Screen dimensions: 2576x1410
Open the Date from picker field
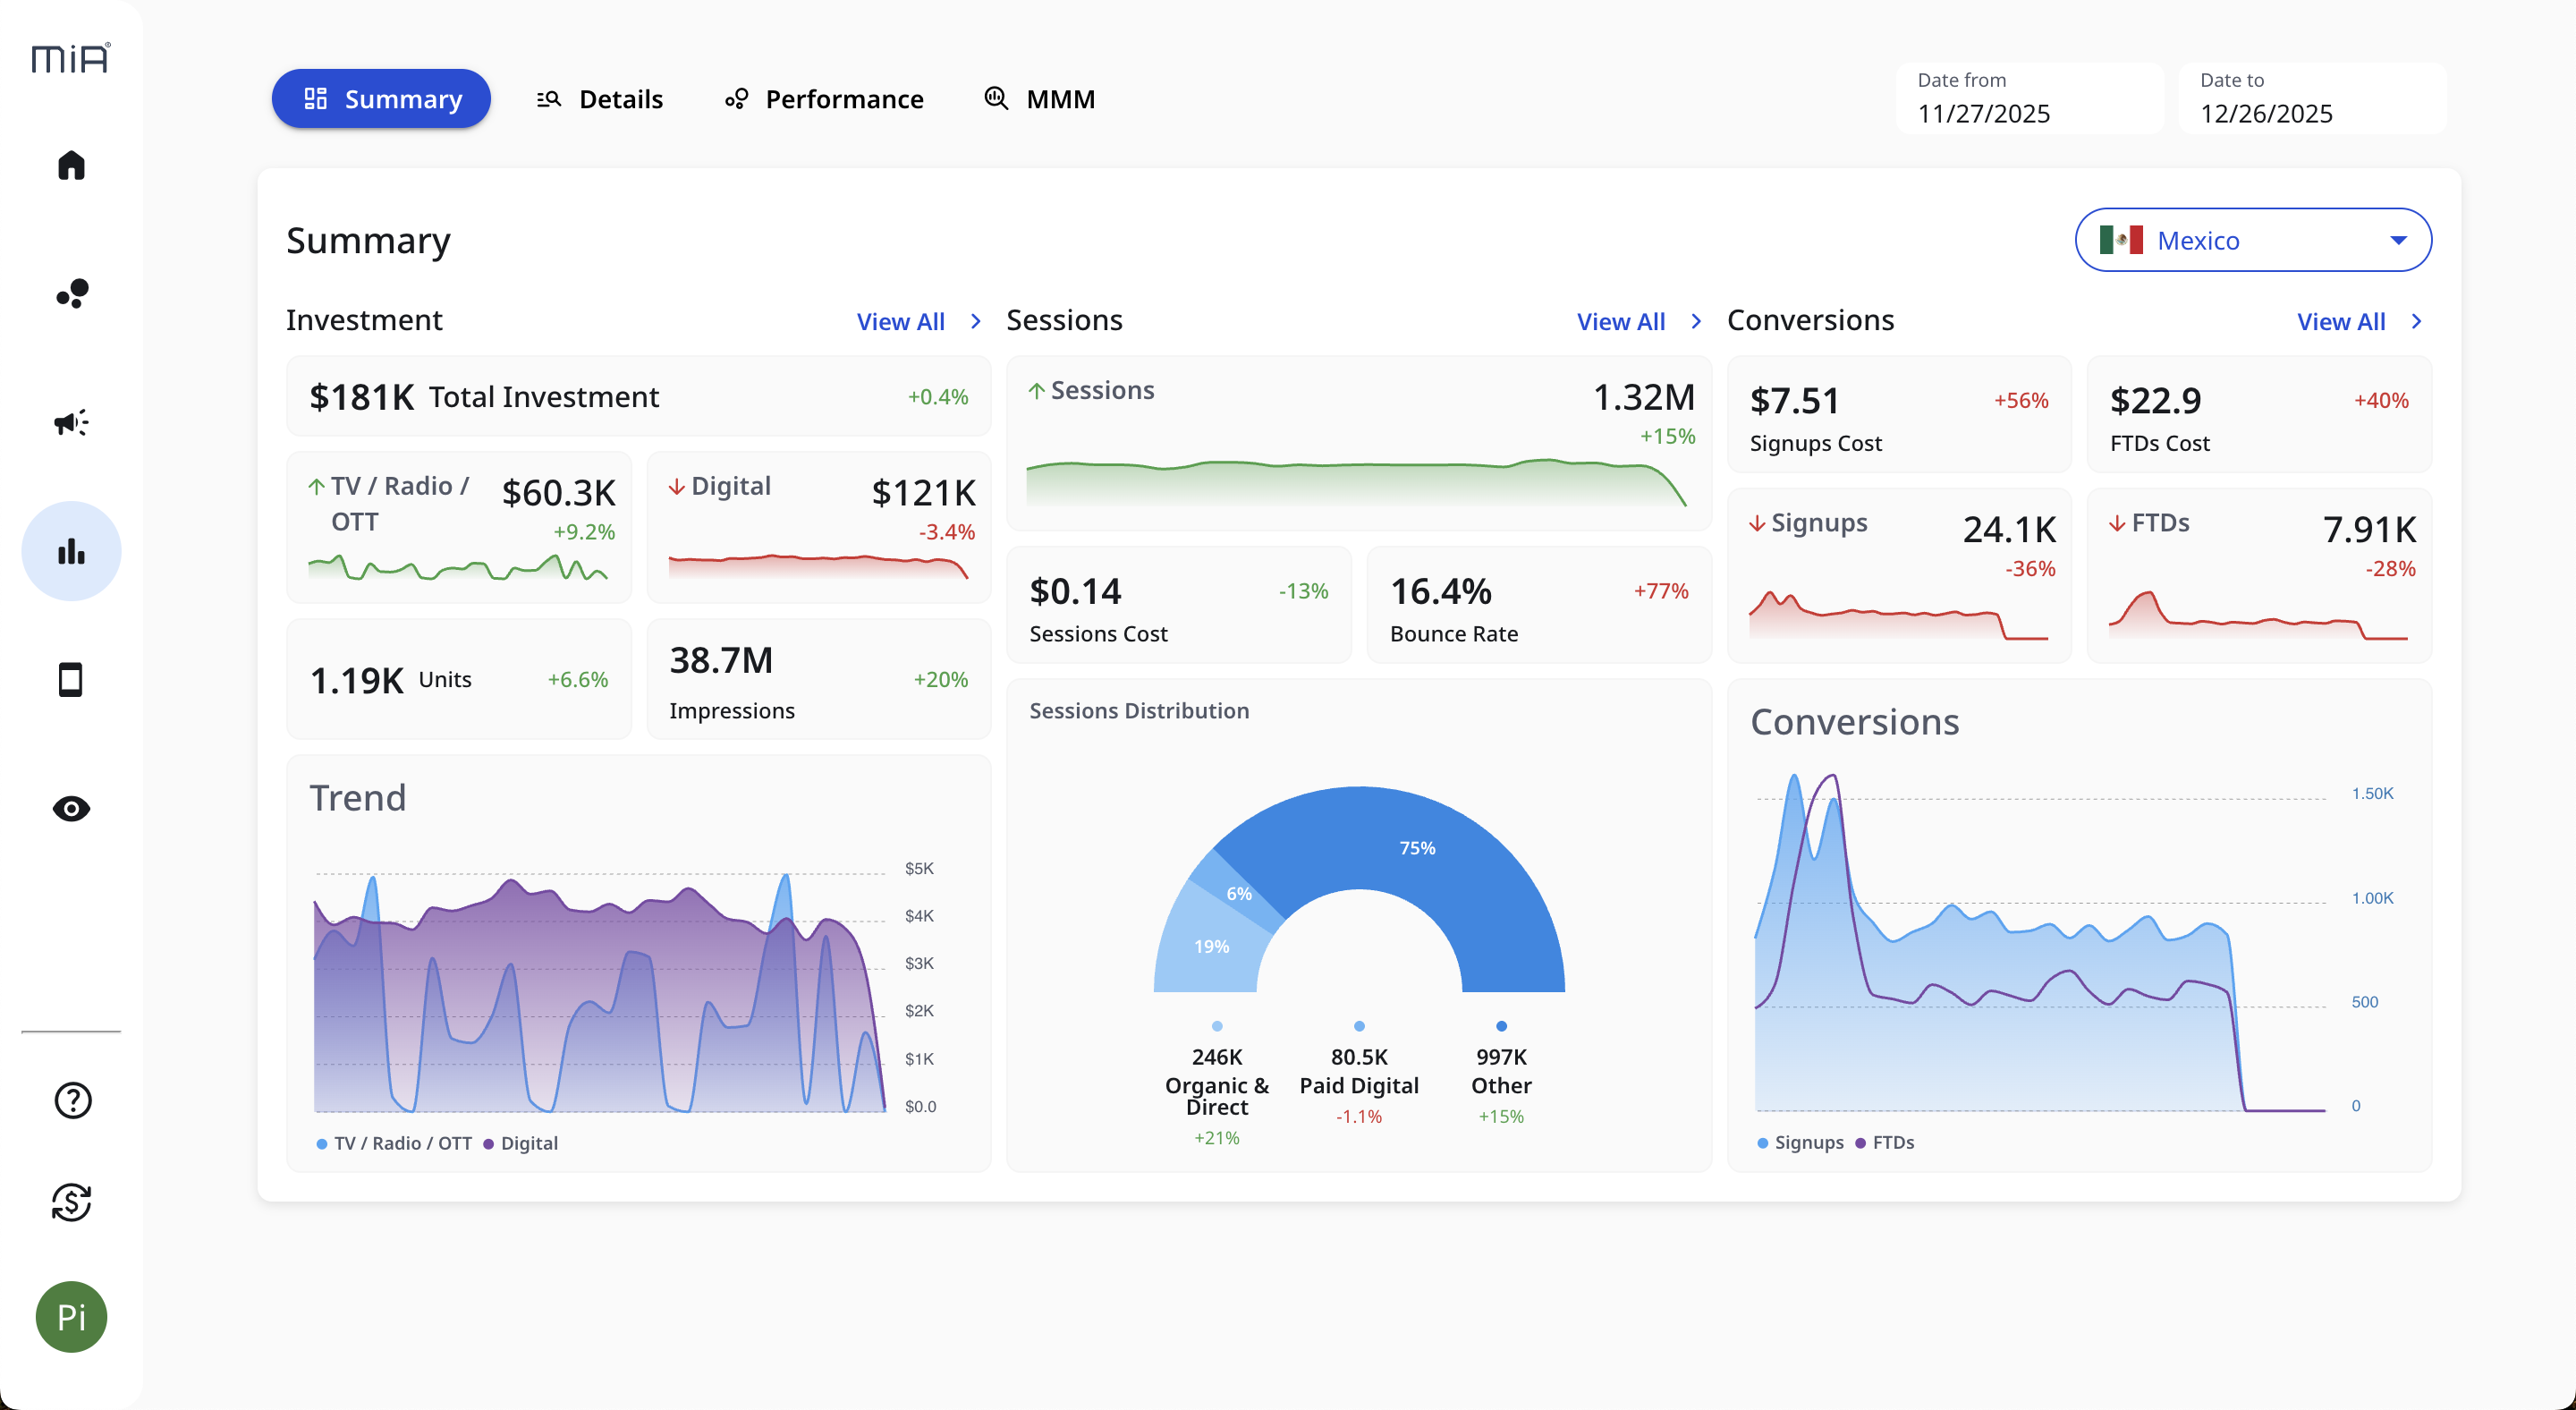pos(2029,99)
